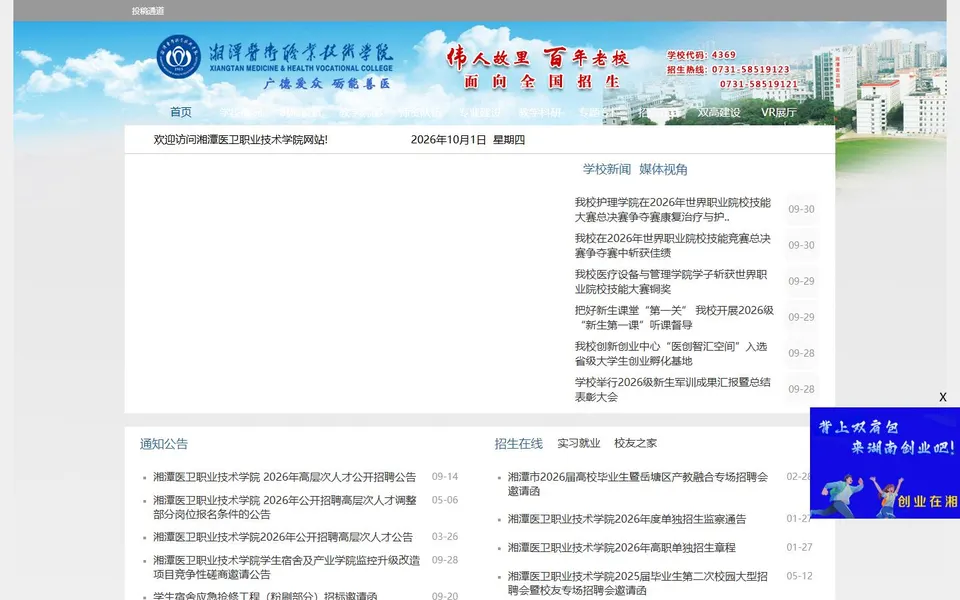Open 2026年高职单独招生章程
960x600 pixels.
point(621,548)
